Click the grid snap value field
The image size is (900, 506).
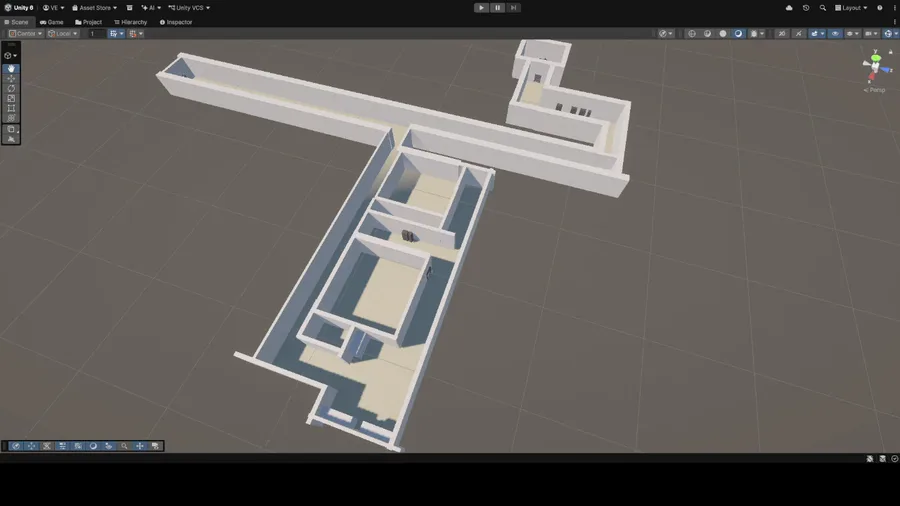[96, 33]
